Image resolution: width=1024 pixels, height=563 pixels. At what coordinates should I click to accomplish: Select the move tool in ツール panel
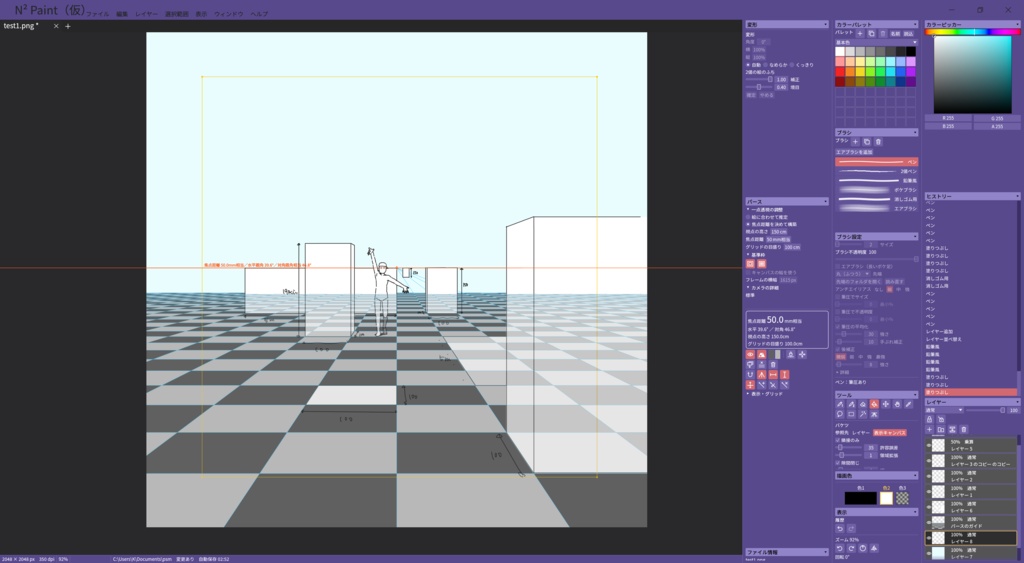pos(886,404)
